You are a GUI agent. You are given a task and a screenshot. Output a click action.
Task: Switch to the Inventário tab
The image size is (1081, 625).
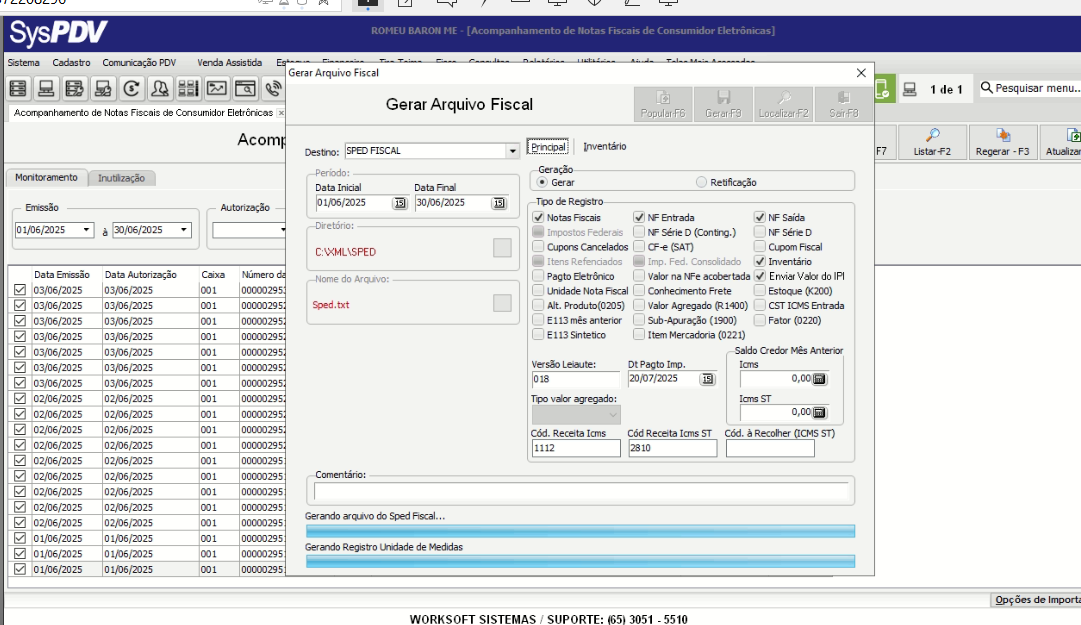pos(605,147)
